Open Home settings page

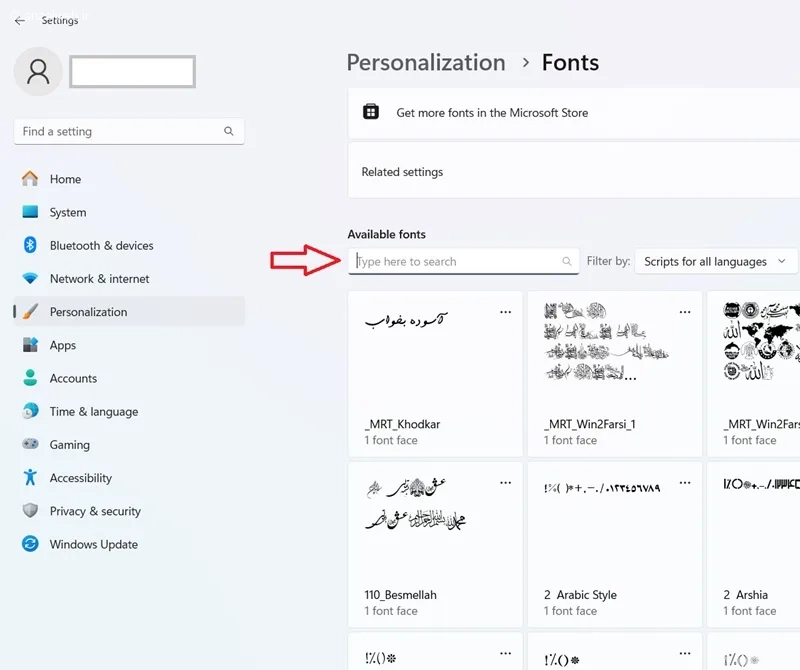pos(129,179)
